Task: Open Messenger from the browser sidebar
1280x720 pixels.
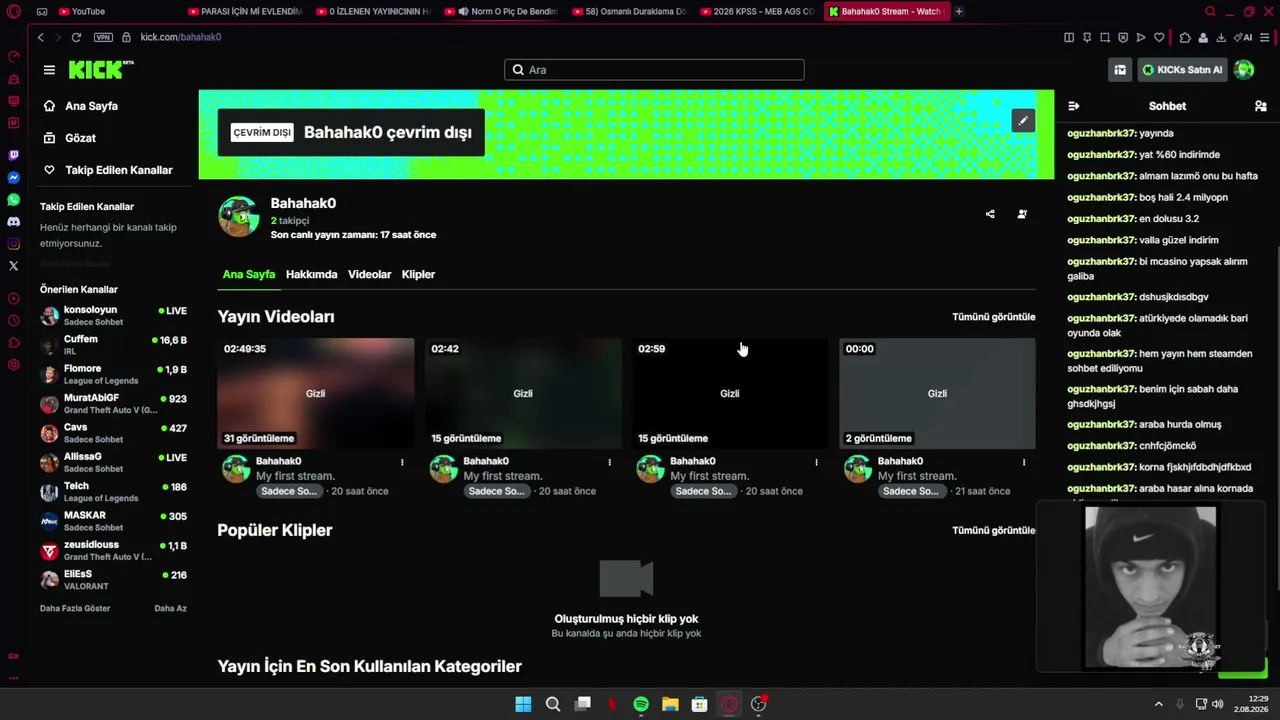Action: (13, 178)
